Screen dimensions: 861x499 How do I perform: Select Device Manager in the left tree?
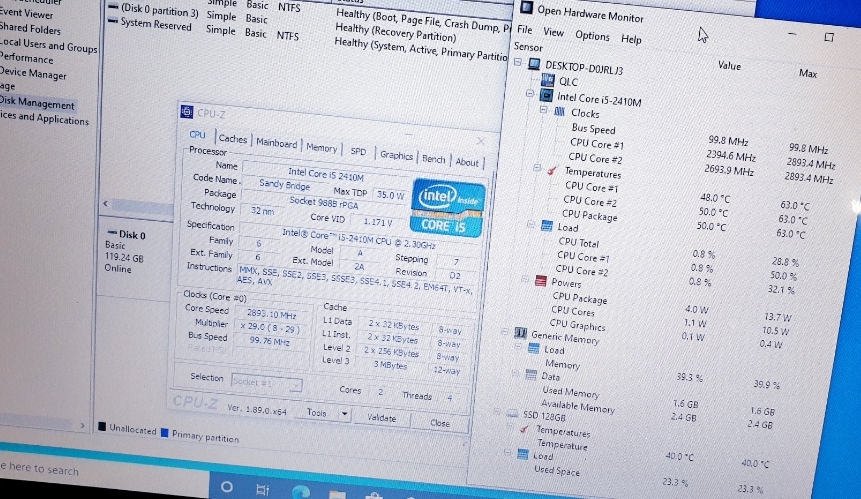pos(33,73)
